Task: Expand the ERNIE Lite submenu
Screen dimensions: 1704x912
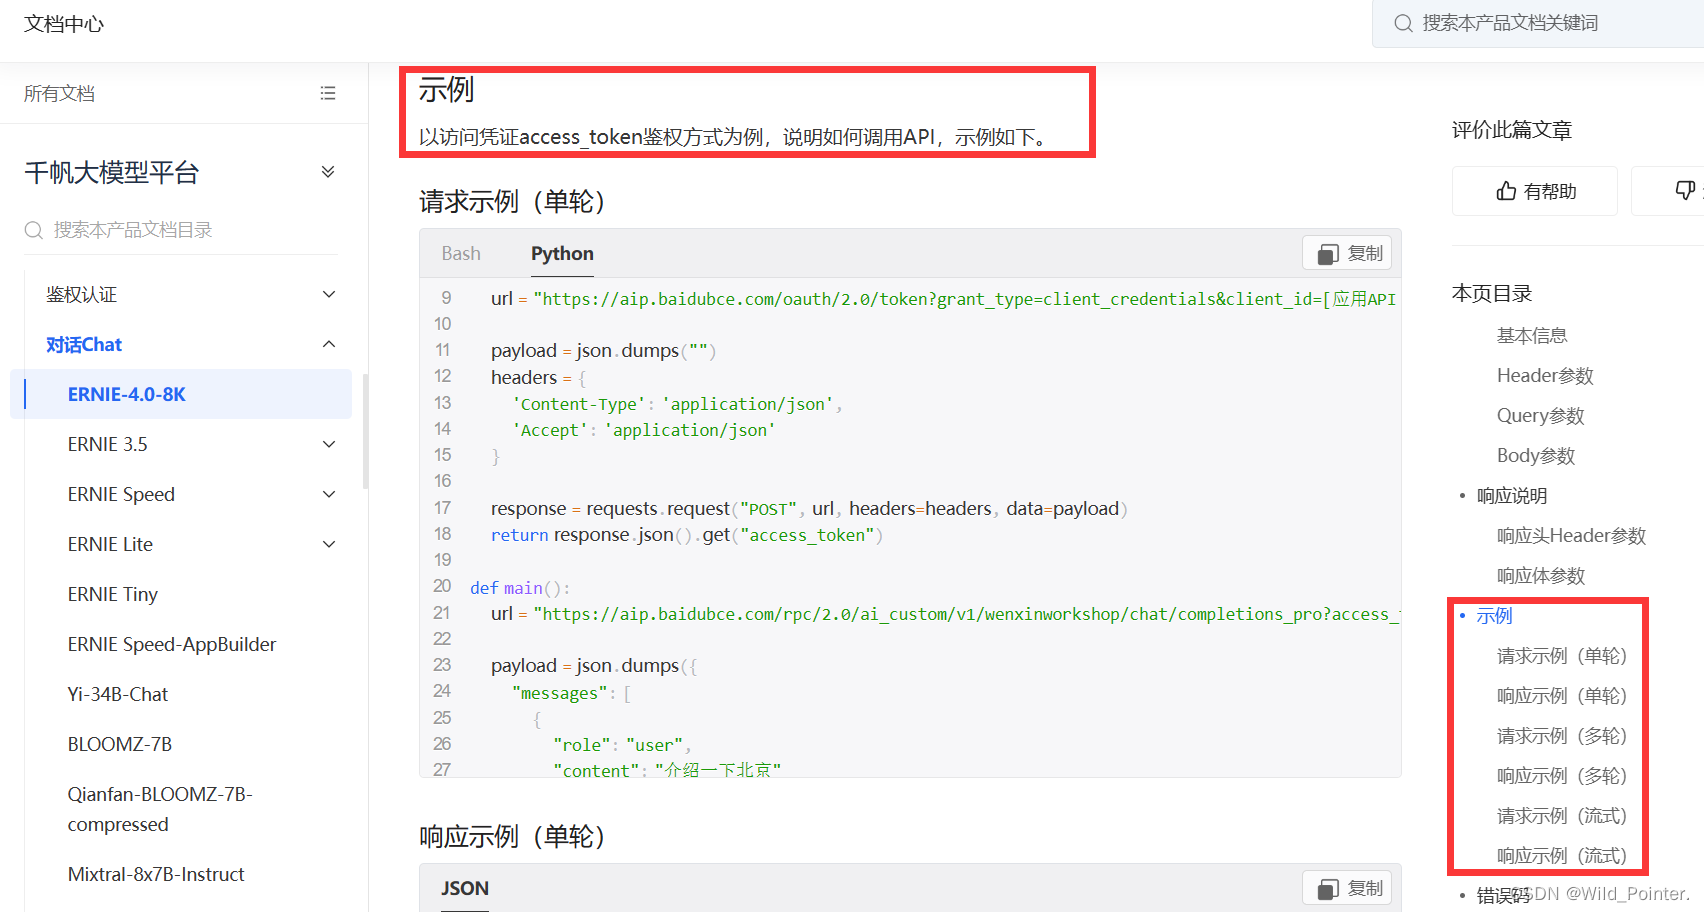Action: [x=328, y=543]
